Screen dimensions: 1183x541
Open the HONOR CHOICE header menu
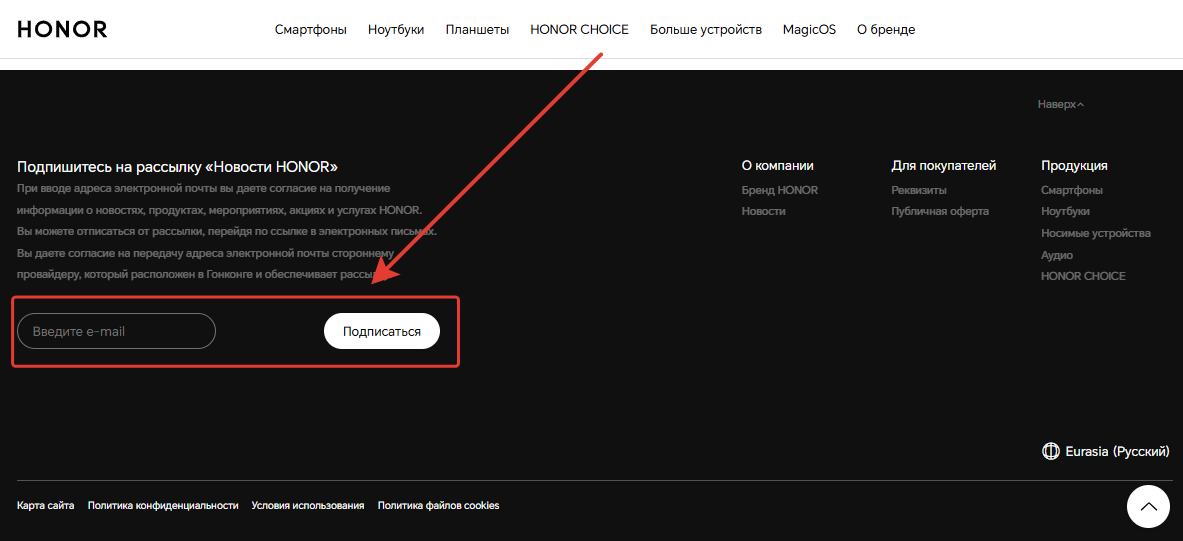coord(579,30)
